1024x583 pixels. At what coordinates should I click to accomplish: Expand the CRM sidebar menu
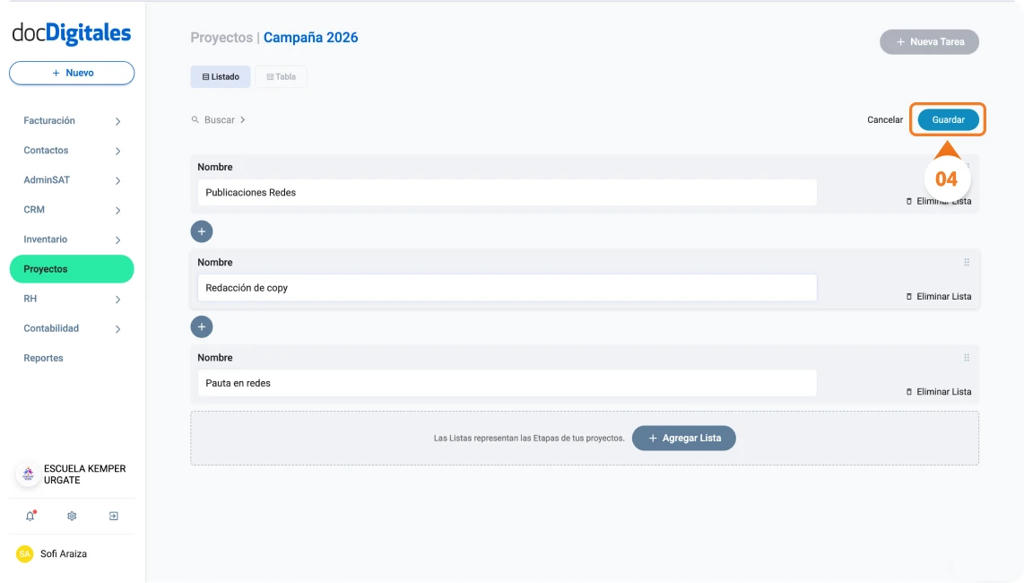70,209
